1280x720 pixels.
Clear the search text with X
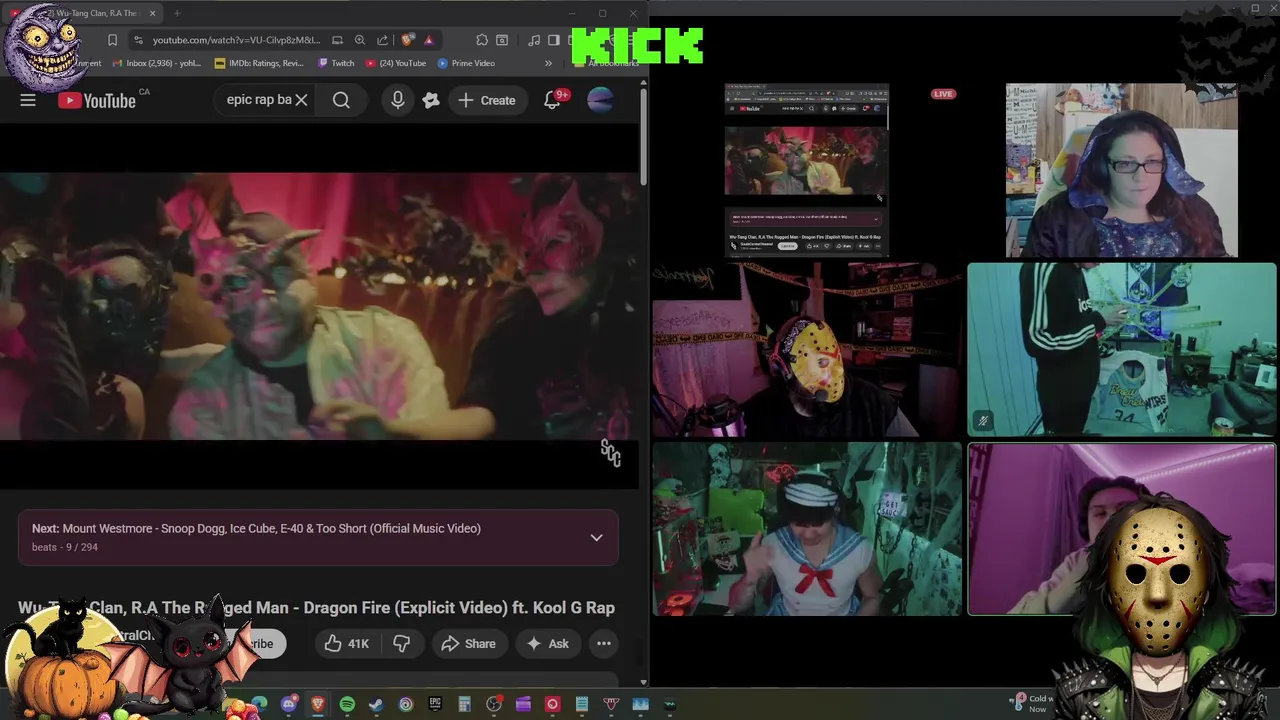301,100
